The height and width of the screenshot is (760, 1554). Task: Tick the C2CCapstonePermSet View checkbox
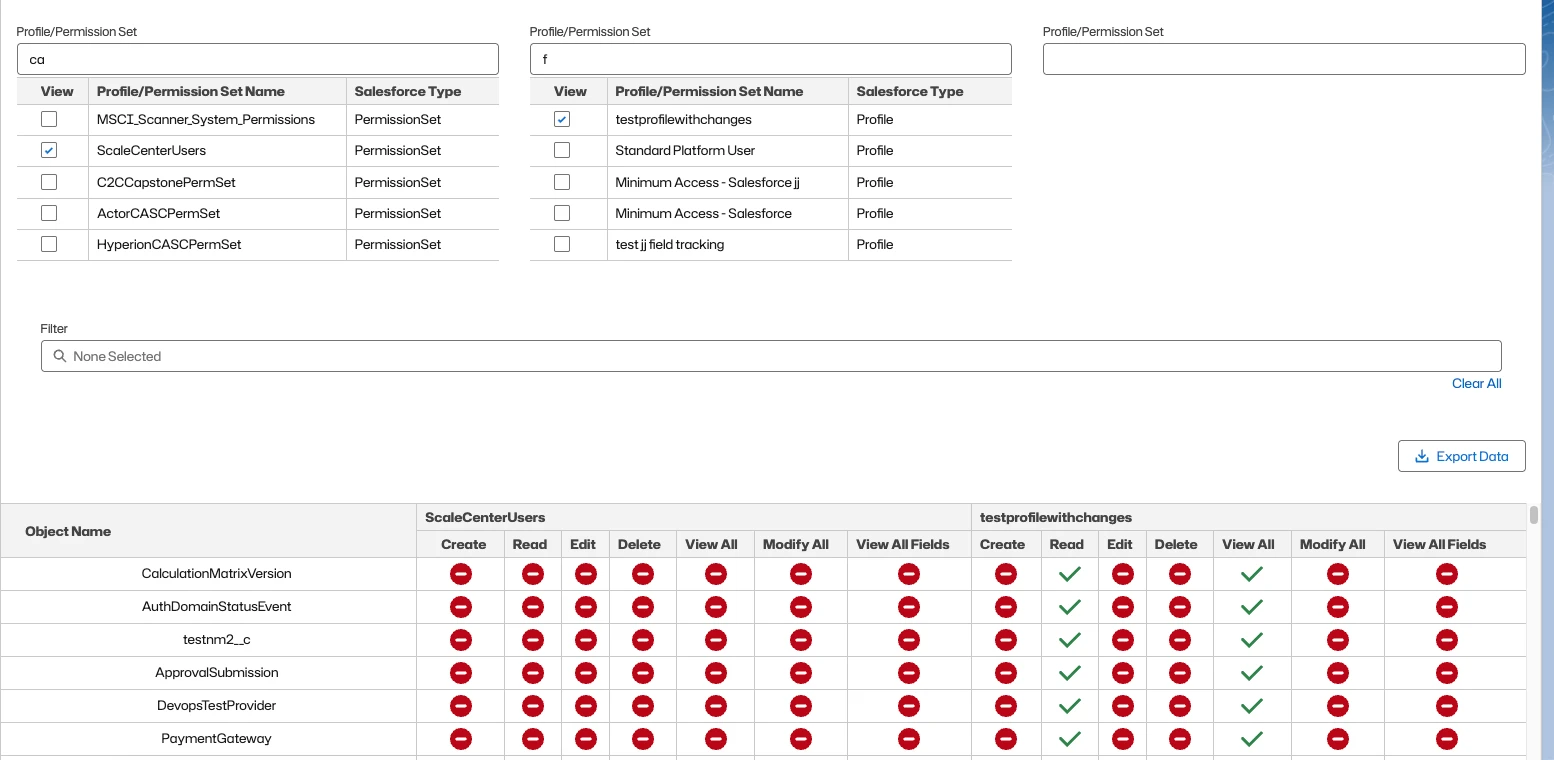49,182
